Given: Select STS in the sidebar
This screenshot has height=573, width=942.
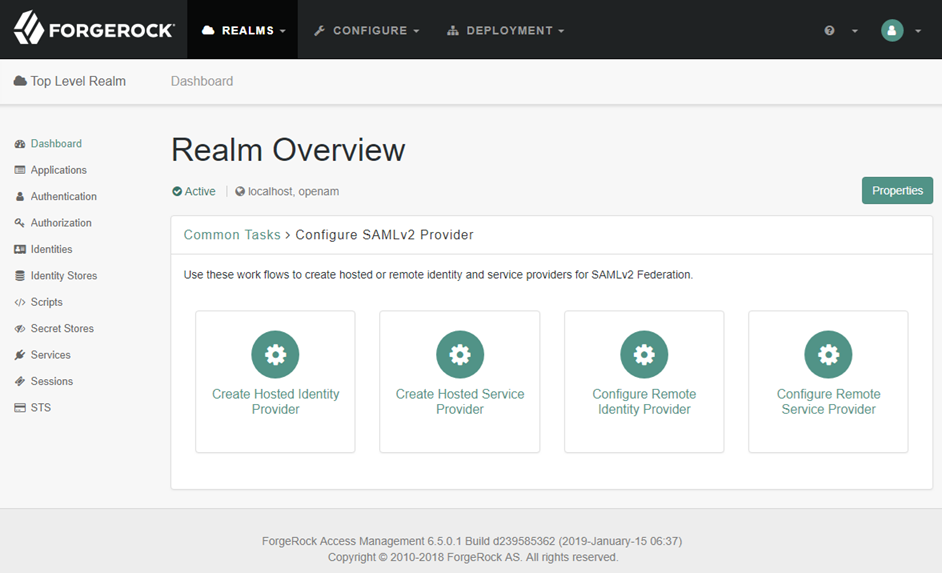Looking at the screenshot, I should pyautogui.click(x=41, y=408).
